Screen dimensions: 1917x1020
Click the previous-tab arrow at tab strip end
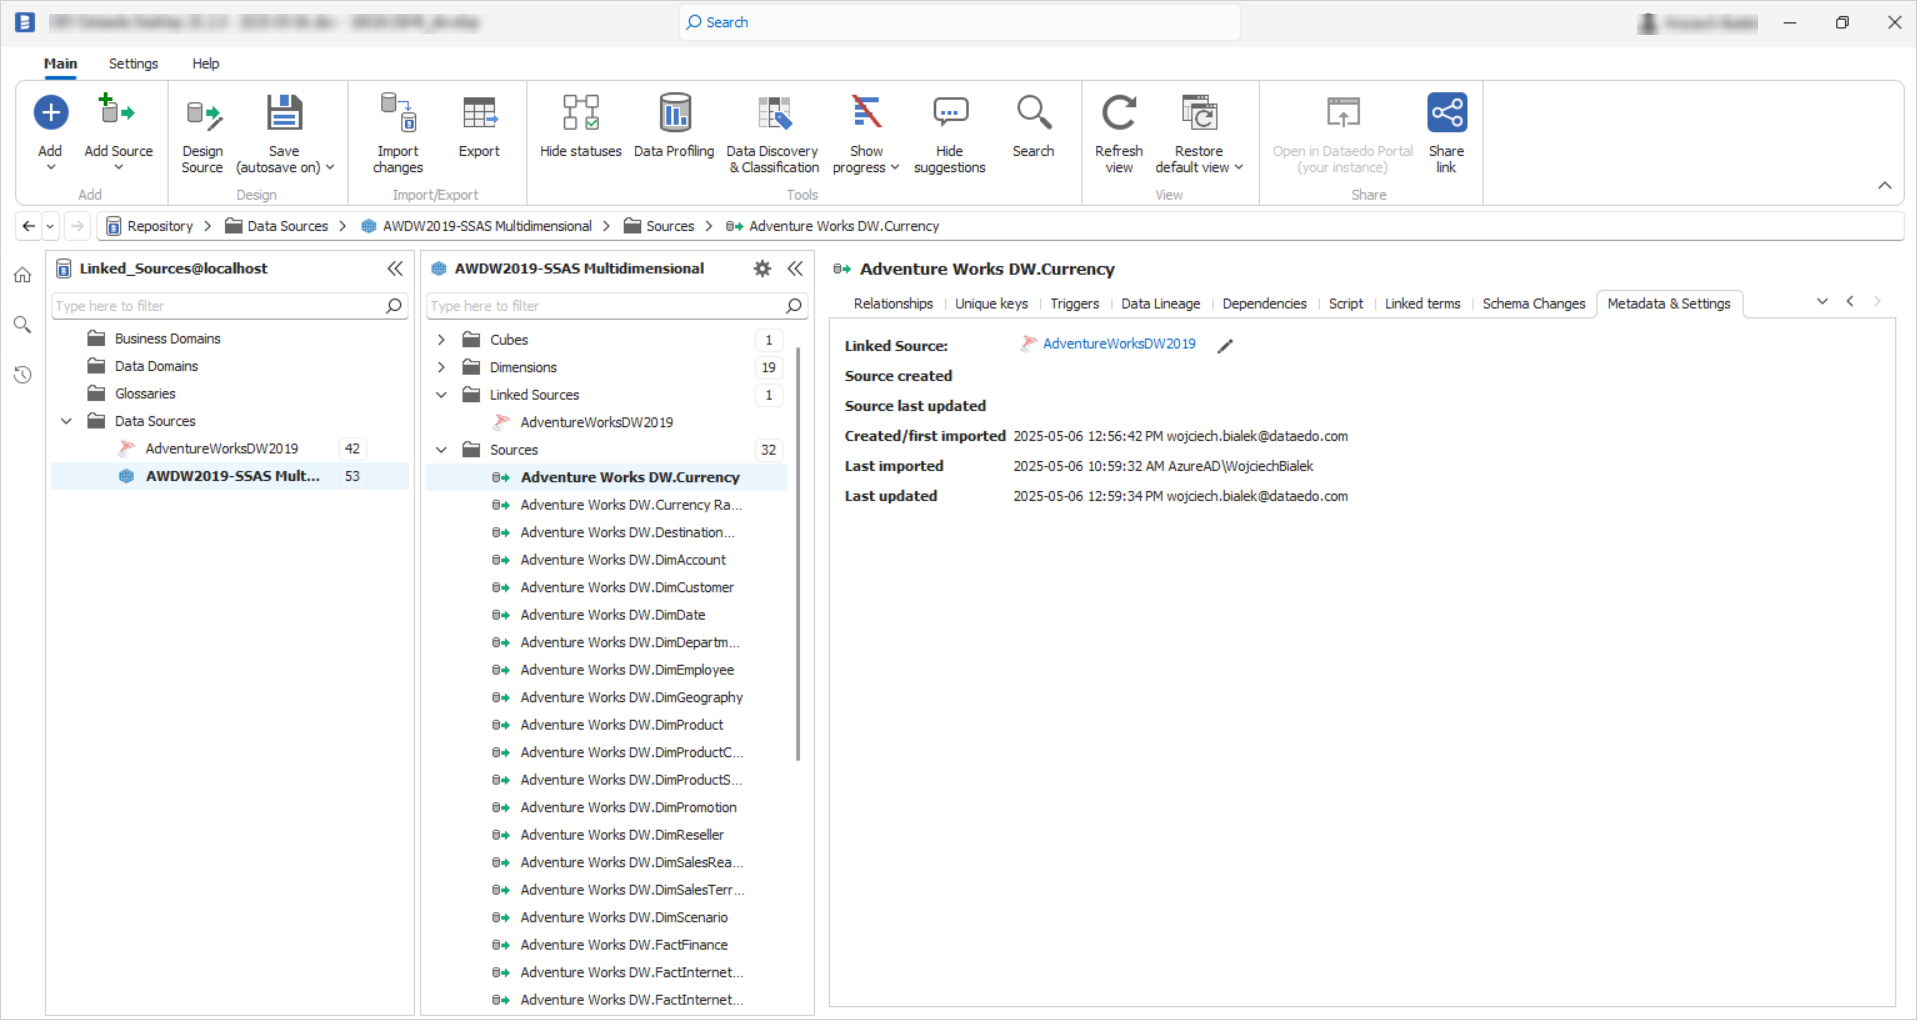1850,301
